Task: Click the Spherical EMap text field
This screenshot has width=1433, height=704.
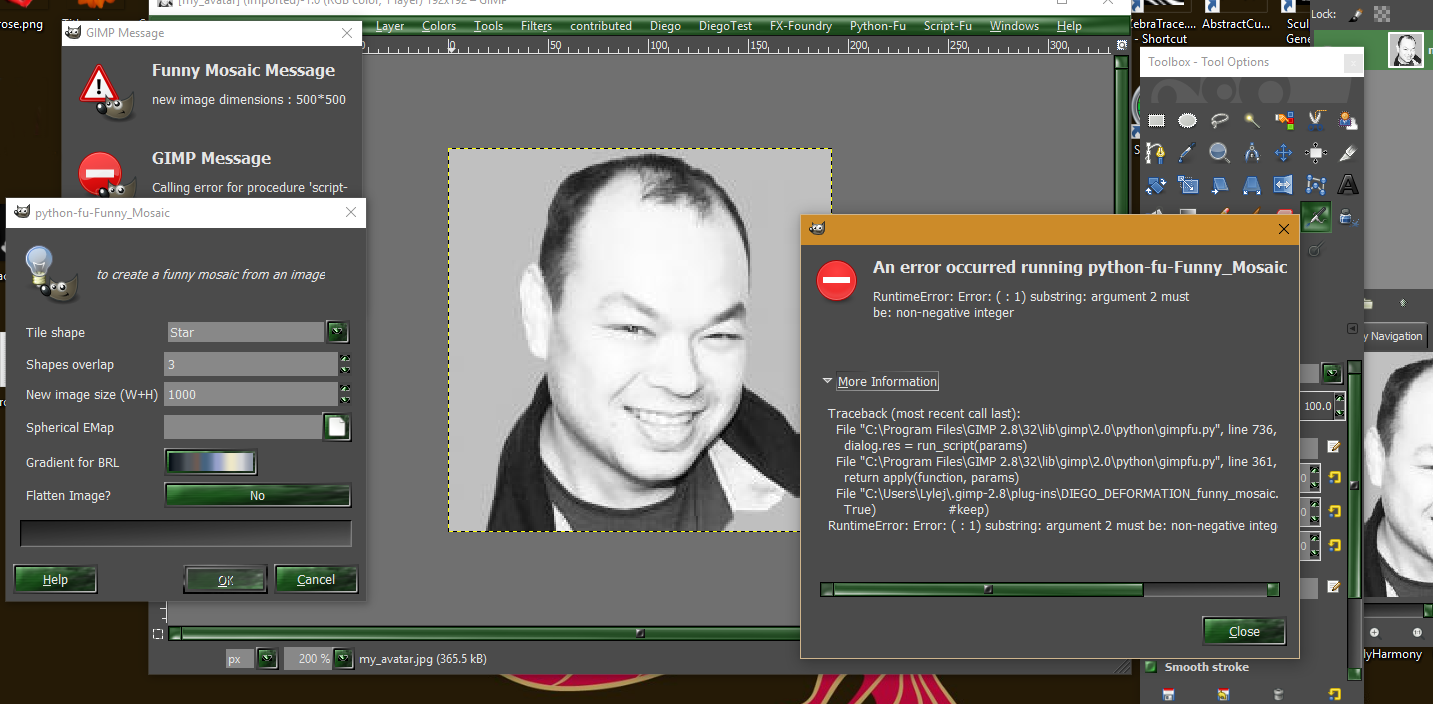Action: (x=243, y=427)
